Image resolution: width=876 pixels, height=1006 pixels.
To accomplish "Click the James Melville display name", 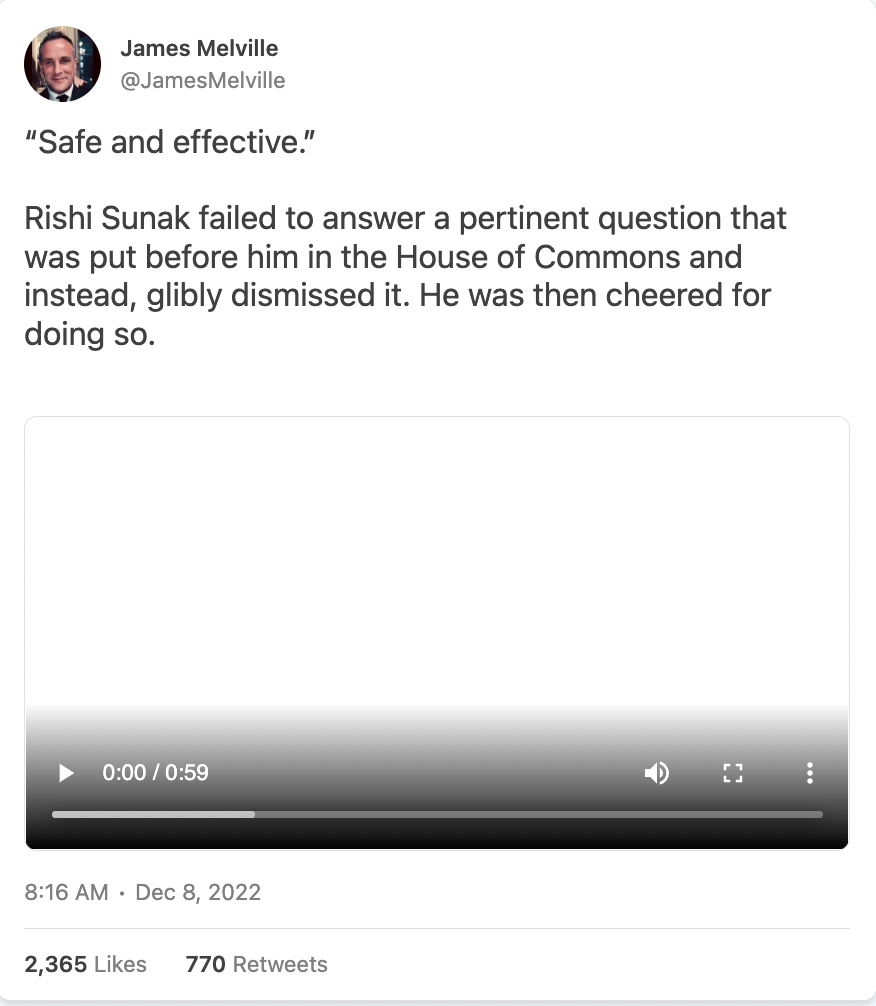I will coord(199,48).
